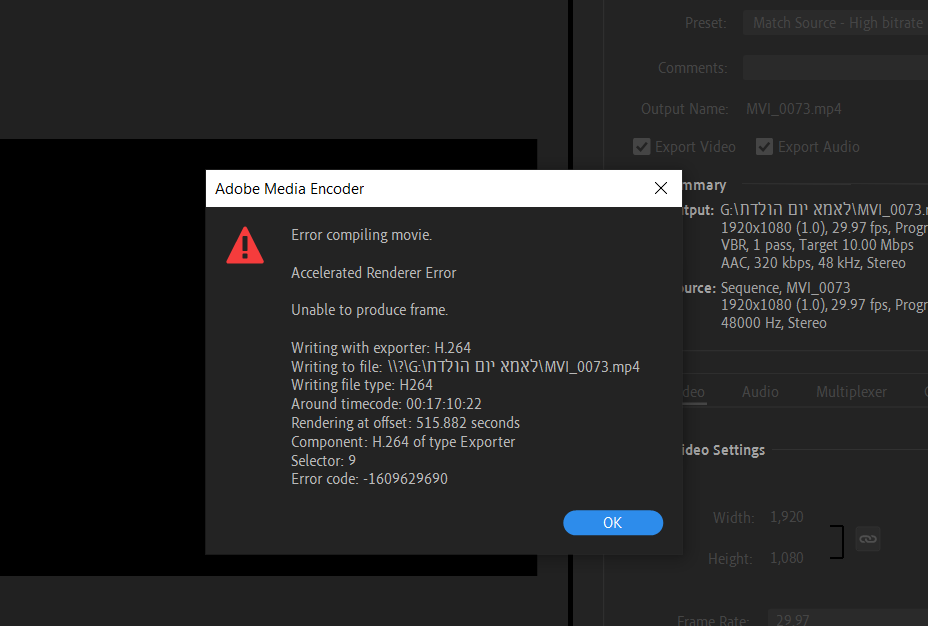Click 'VBR, 1 pass, Target 10.00 Mbps' summary text
The height and width of the screenshot is (626, 928).
point(817,245)
